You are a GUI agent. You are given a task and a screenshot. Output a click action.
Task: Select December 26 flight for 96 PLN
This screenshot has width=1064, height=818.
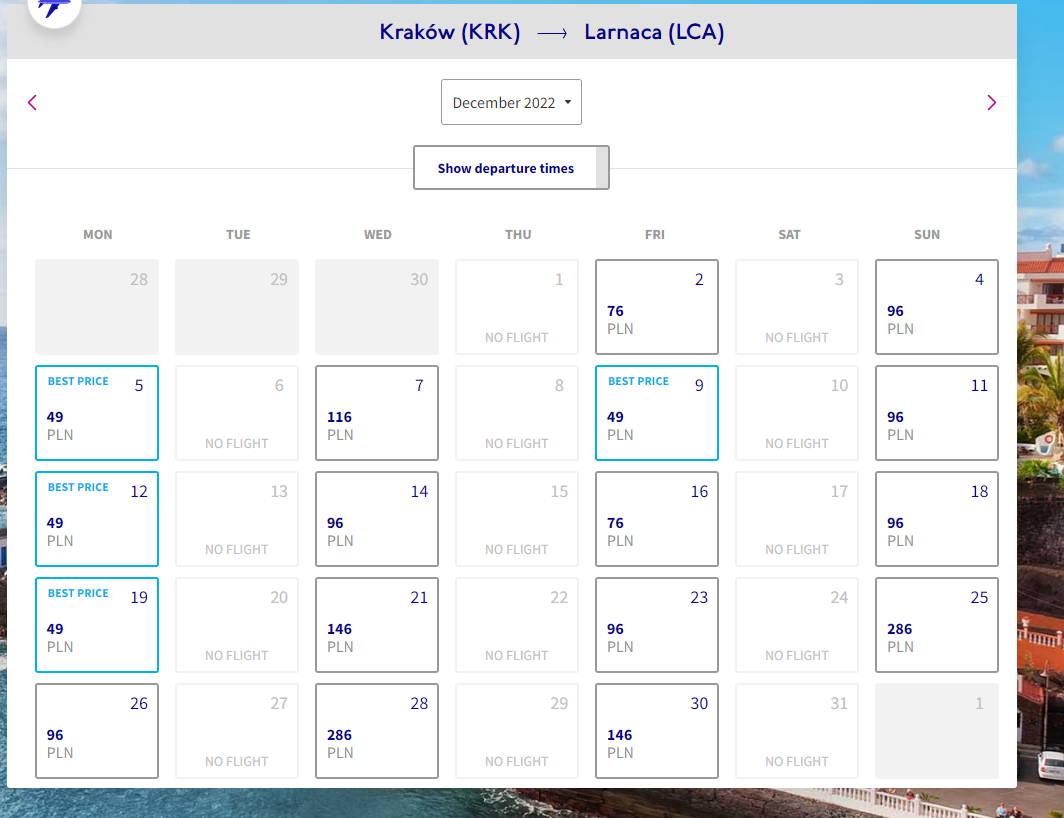point(97,730)
